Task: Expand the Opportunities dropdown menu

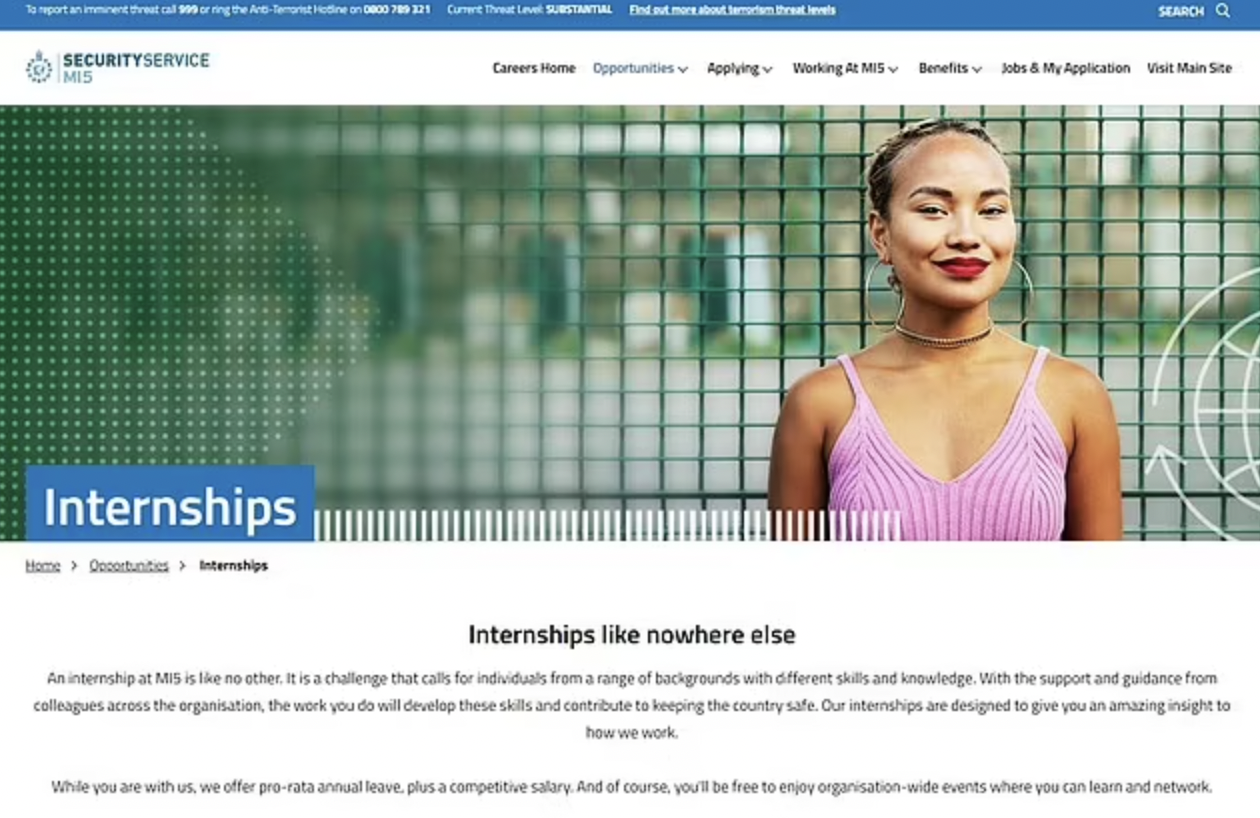Action: (640, 68)
